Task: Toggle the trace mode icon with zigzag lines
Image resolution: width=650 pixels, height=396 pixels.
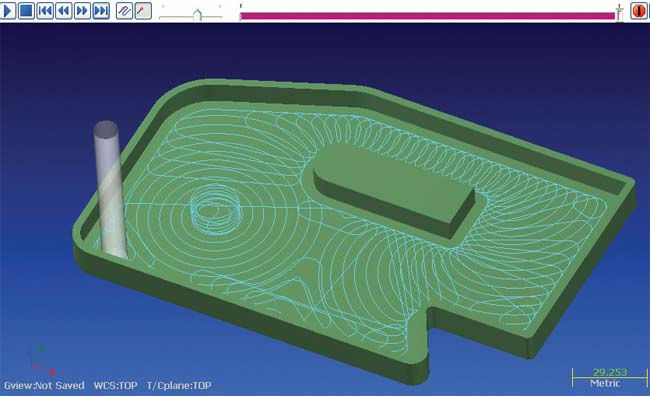Action: point(124,10)
